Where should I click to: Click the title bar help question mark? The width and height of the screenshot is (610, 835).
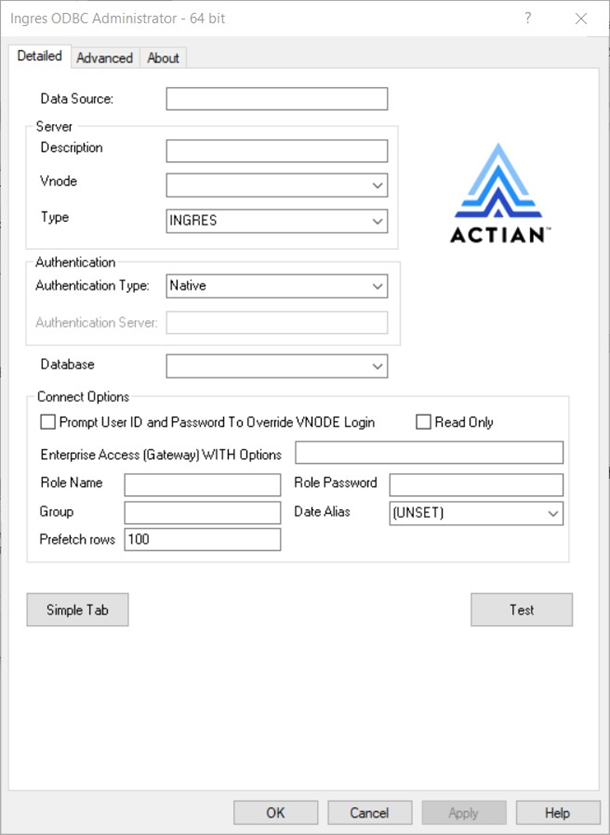pyautogui.click(x=528, y=18)
